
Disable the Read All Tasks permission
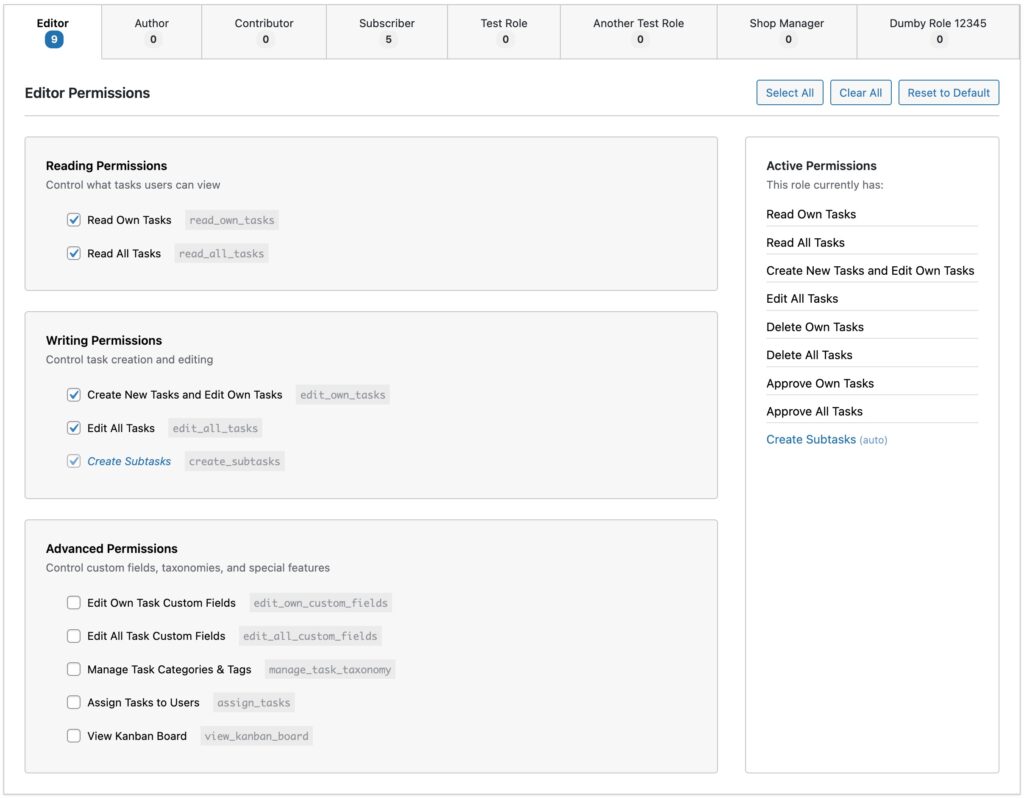pos(74,253)
